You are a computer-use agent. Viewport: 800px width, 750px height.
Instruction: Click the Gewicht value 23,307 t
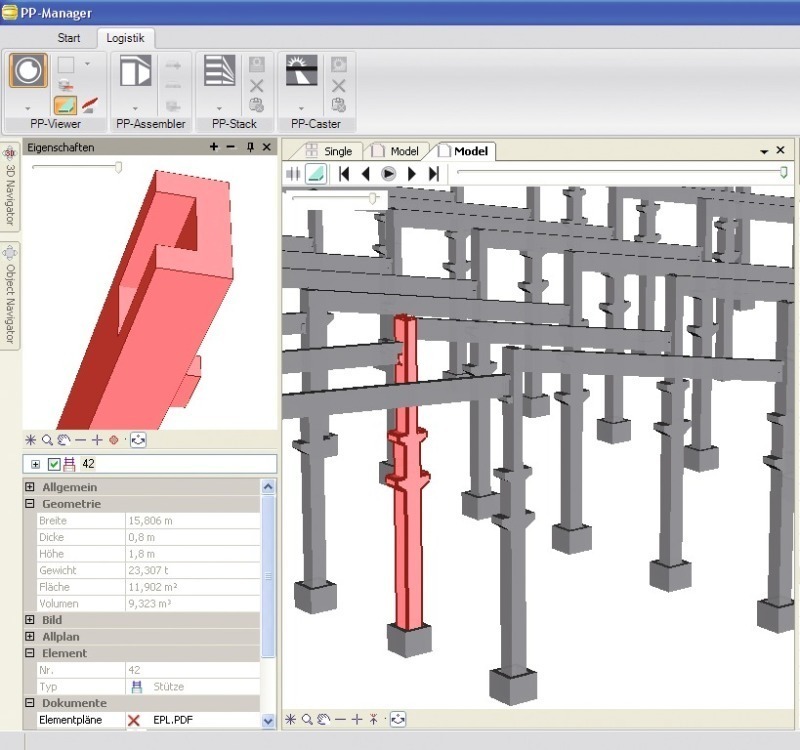coord(148,570)
